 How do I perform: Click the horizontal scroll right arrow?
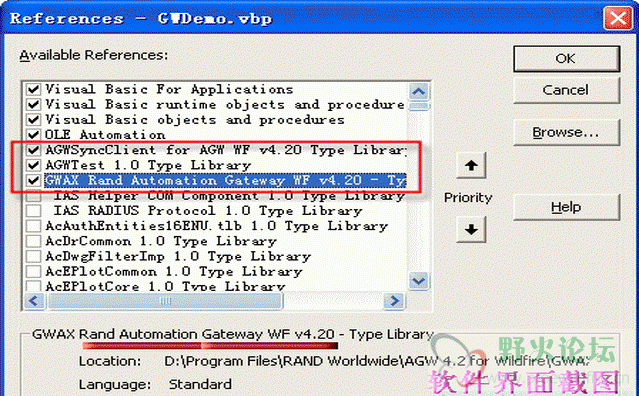tap(394, 301)
